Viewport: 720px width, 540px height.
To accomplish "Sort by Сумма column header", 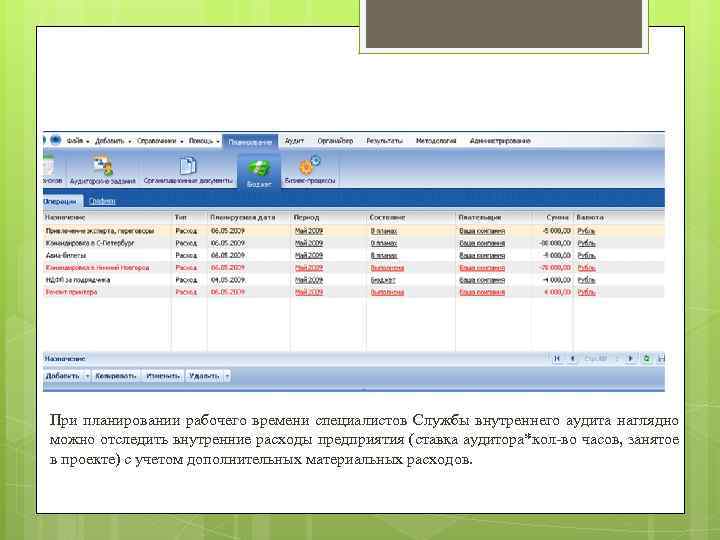I will coord(552,217).
